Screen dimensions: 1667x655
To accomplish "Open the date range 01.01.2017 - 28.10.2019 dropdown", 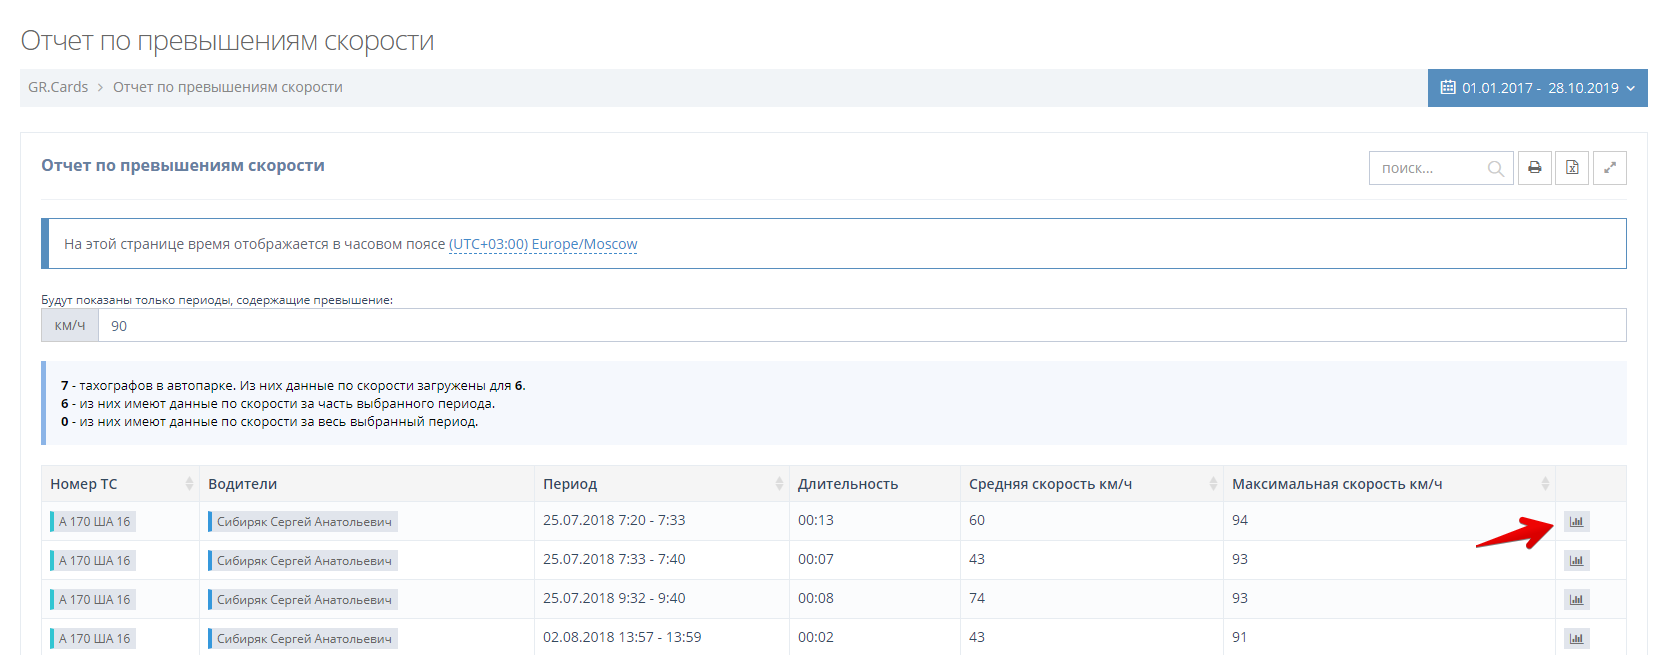I will [1537, 88].
